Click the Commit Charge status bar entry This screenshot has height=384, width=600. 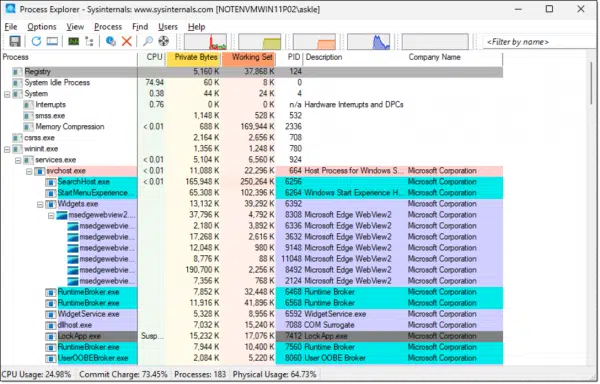pos(123,375)
